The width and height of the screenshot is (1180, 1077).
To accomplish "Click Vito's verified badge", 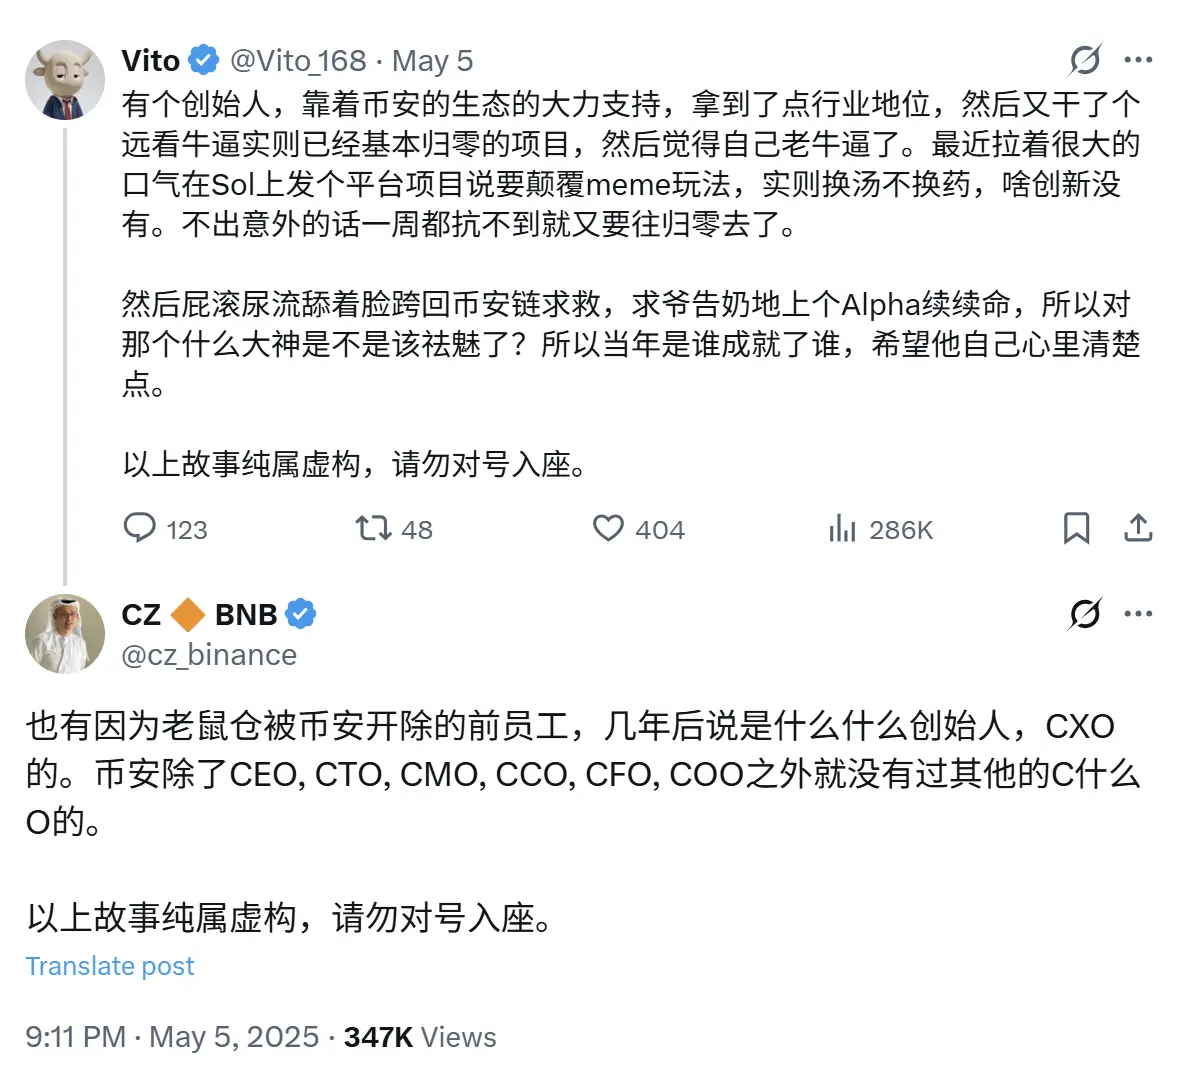I will click(x=203, y=60).
